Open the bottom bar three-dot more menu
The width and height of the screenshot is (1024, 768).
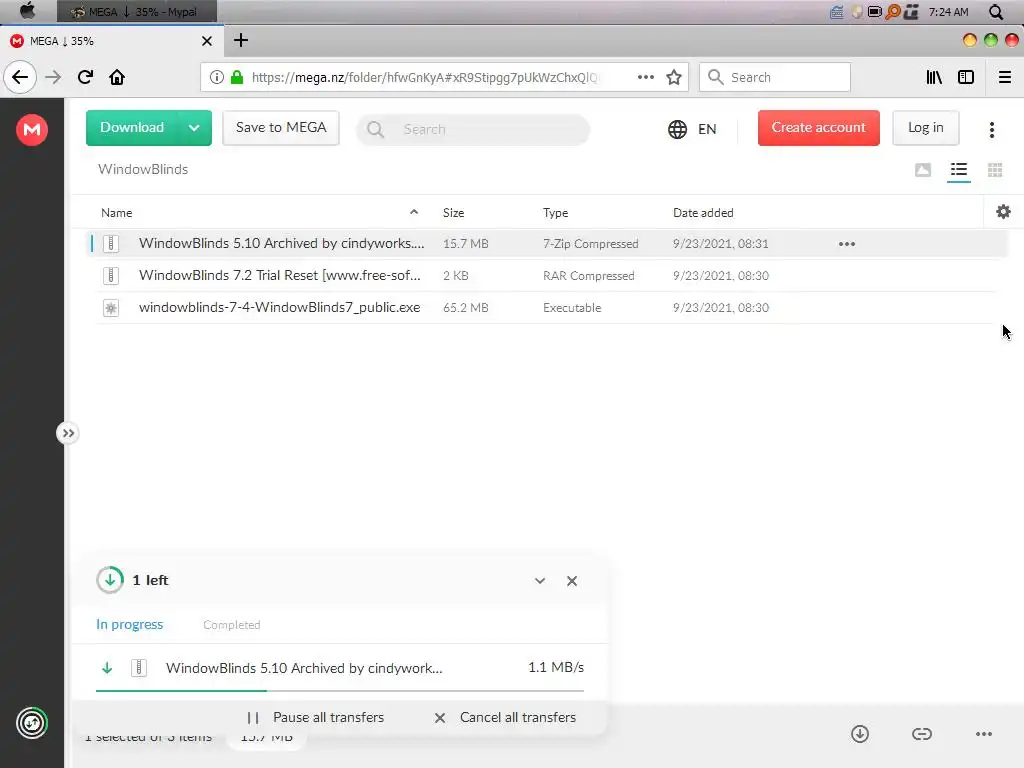984,734
